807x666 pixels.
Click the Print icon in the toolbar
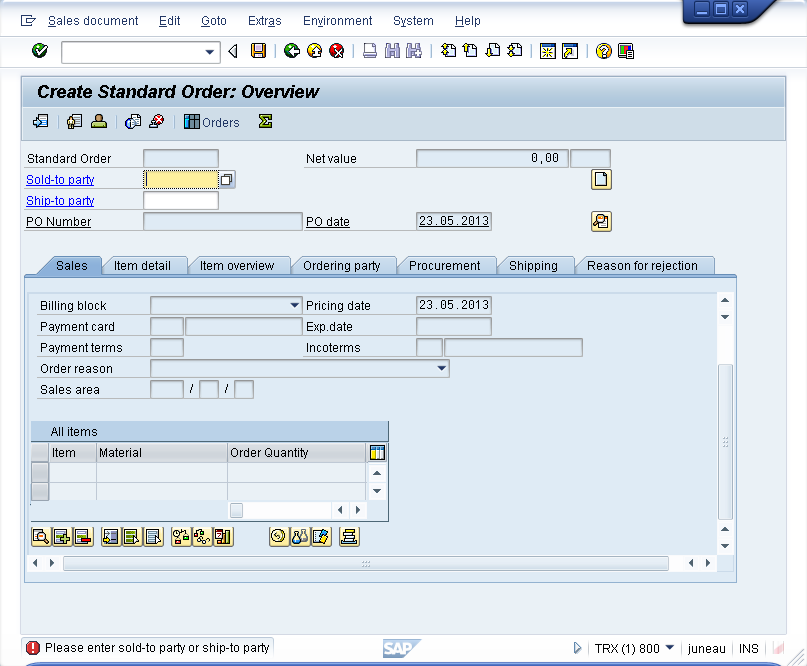tap(370, 50)
